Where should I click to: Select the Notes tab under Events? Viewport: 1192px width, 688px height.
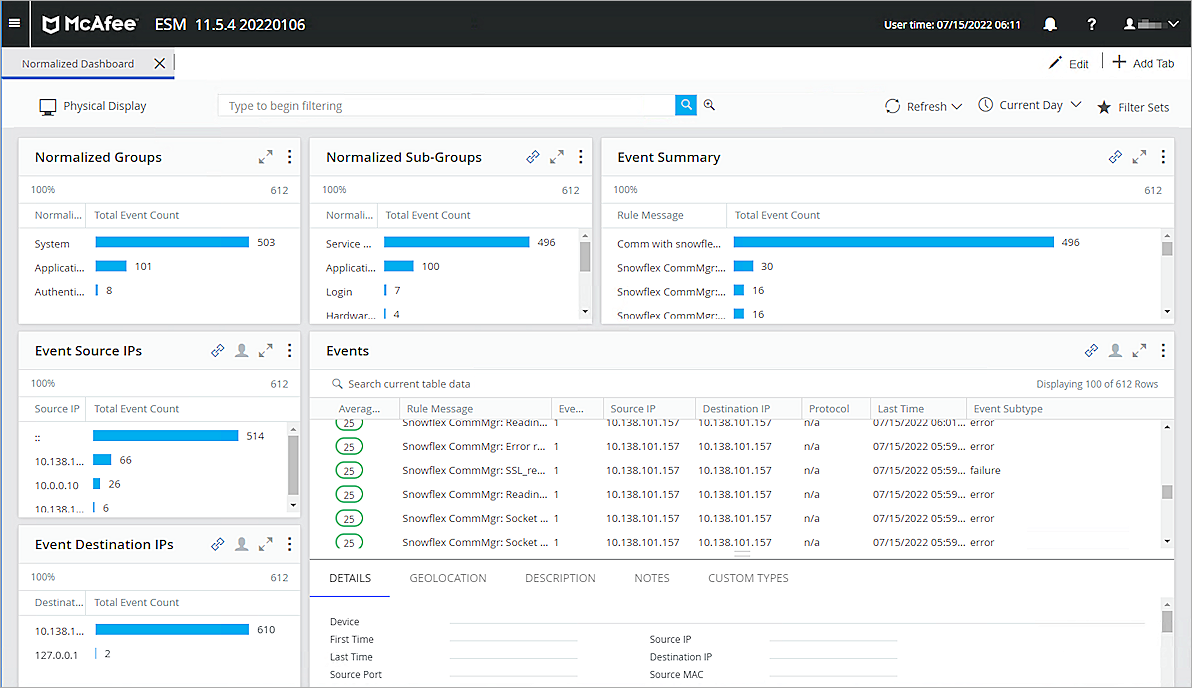(x=651, y=578)
